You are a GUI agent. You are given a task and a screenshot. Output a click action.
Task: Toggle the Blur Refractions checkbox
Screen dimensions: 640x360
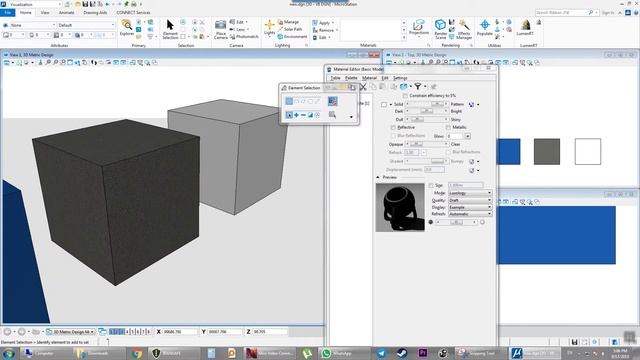pos(448,152)
